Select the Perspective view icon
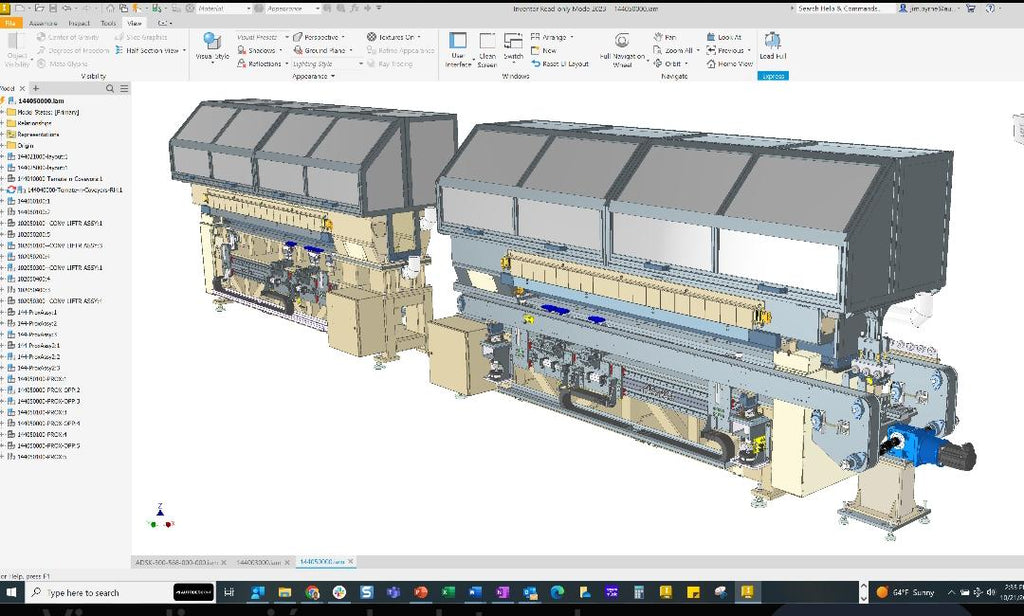The height and width of the screenshot is (616, 1024). coord(298,37)
